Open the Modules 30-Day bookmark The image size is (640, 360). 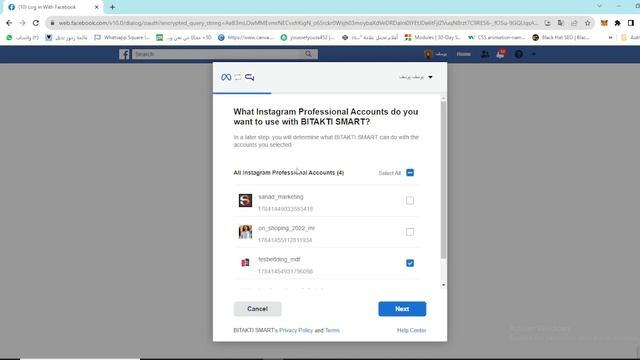(x=432, y=38)
